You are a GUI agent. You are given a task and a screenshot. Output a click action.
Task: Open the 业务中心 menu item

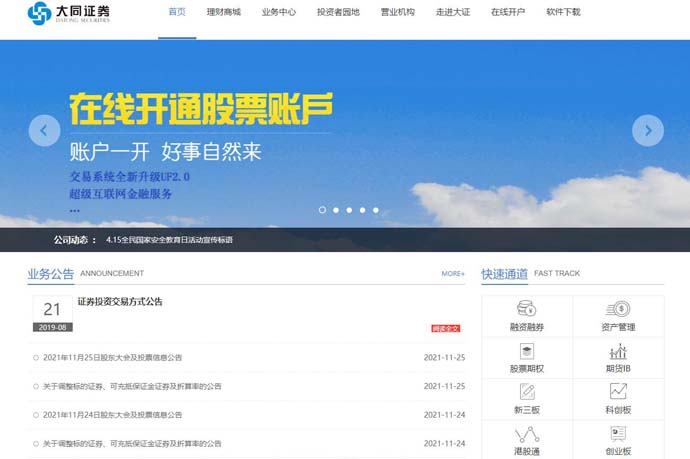click(x=279, y=12)
